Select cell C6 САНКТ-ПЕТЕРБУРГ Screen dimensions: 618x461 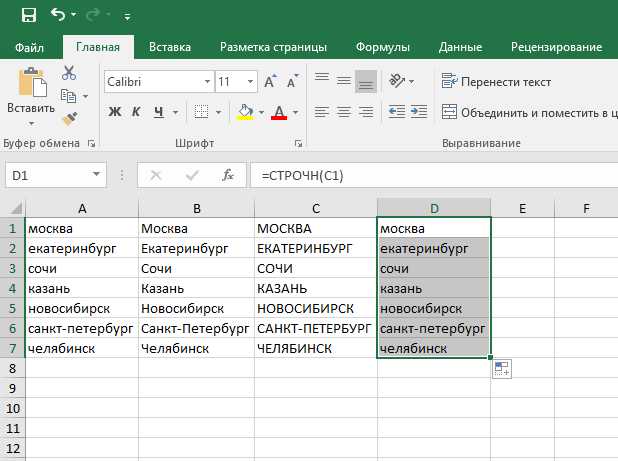[316, 328]
